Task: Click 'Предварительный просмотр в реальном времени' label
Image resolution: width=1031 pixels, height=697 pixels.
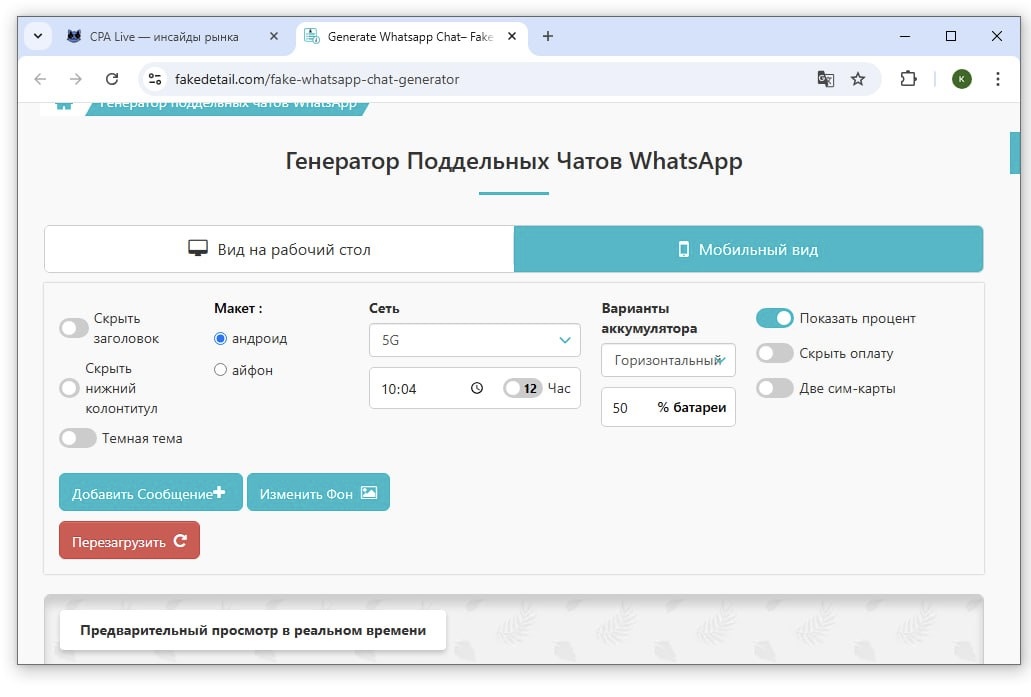Action: click(x=253, y=630)
